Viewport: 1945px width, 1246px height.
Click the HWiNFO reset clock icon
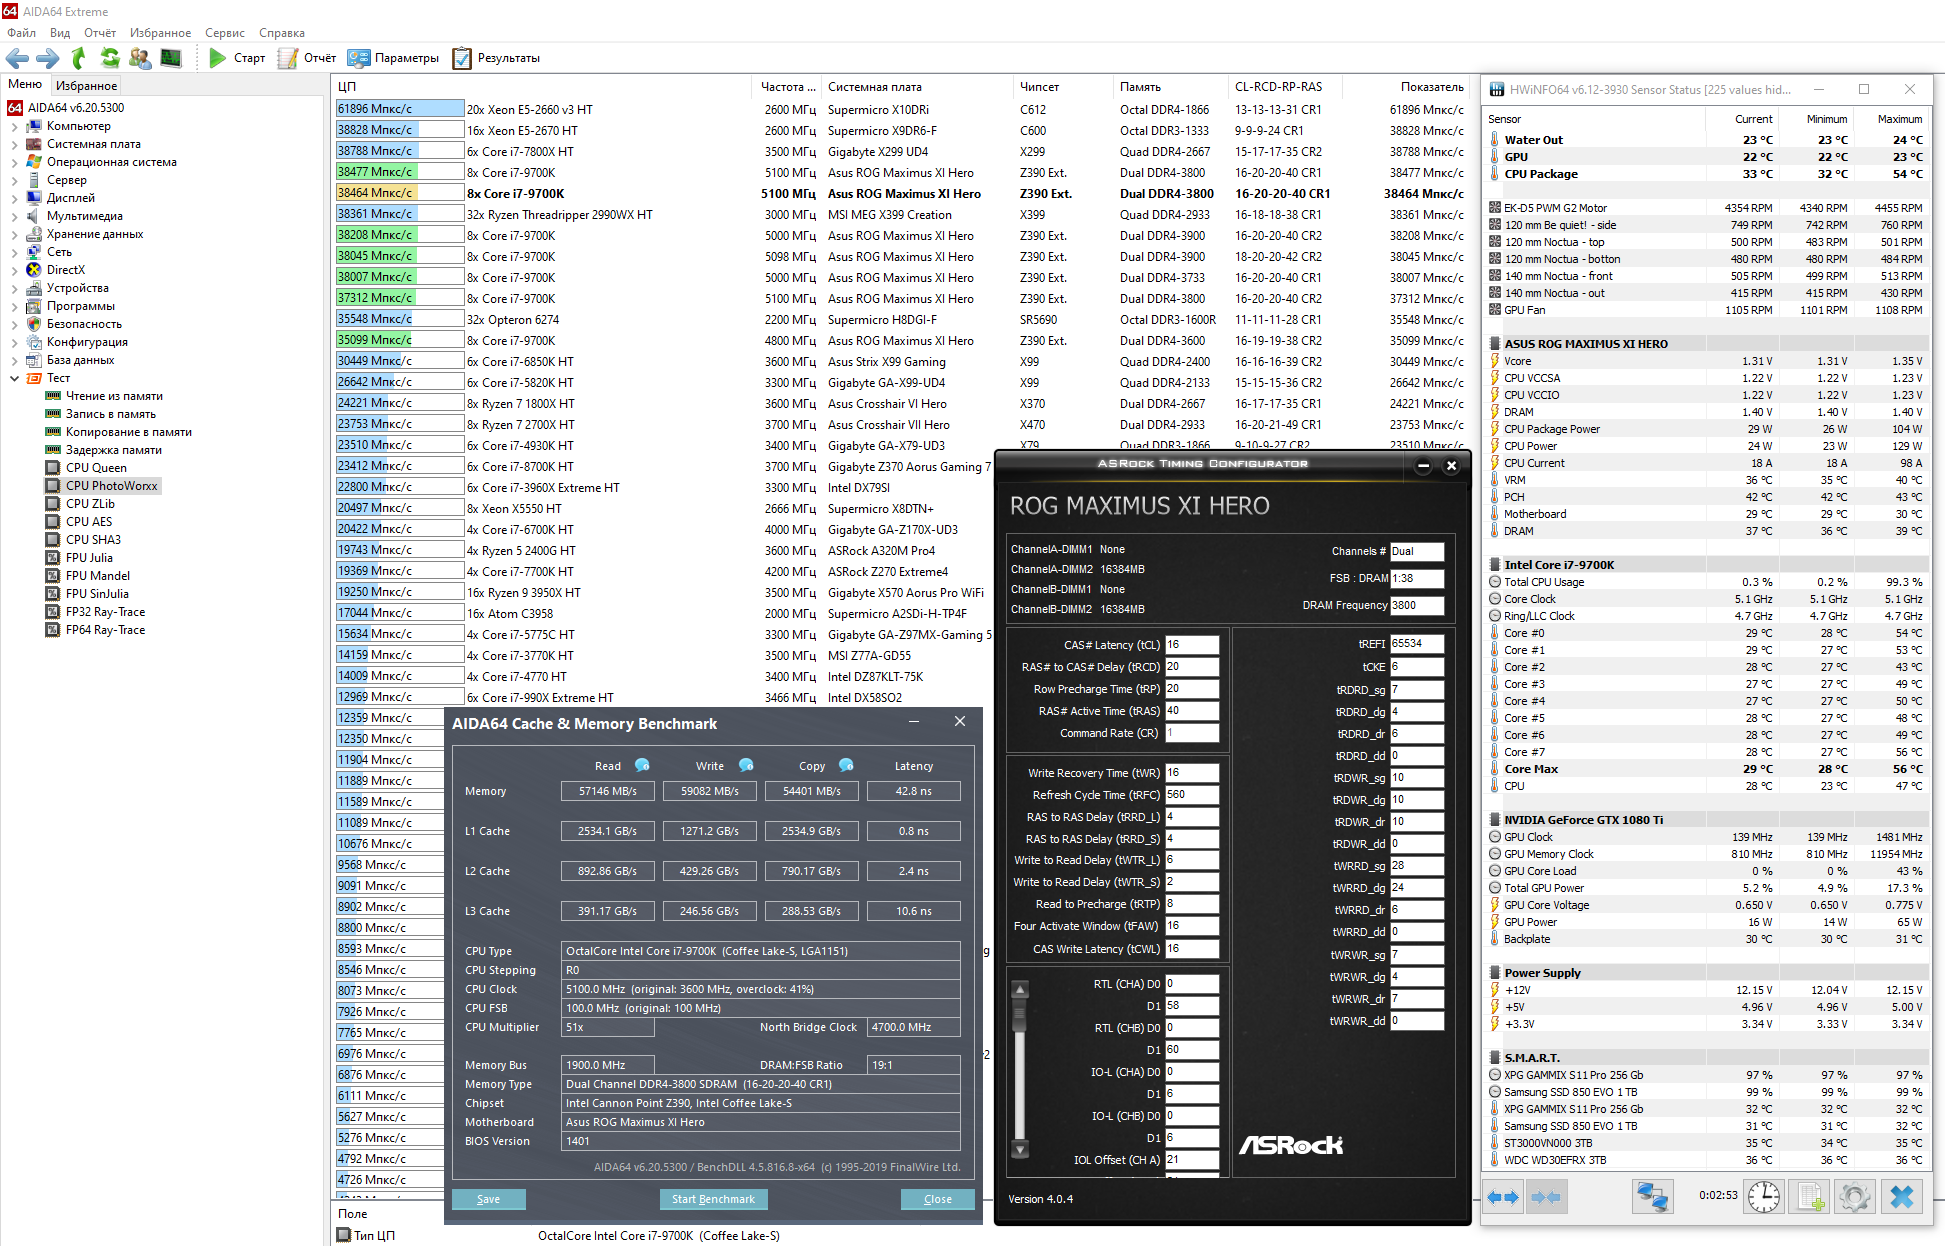click(1764, 1196)
